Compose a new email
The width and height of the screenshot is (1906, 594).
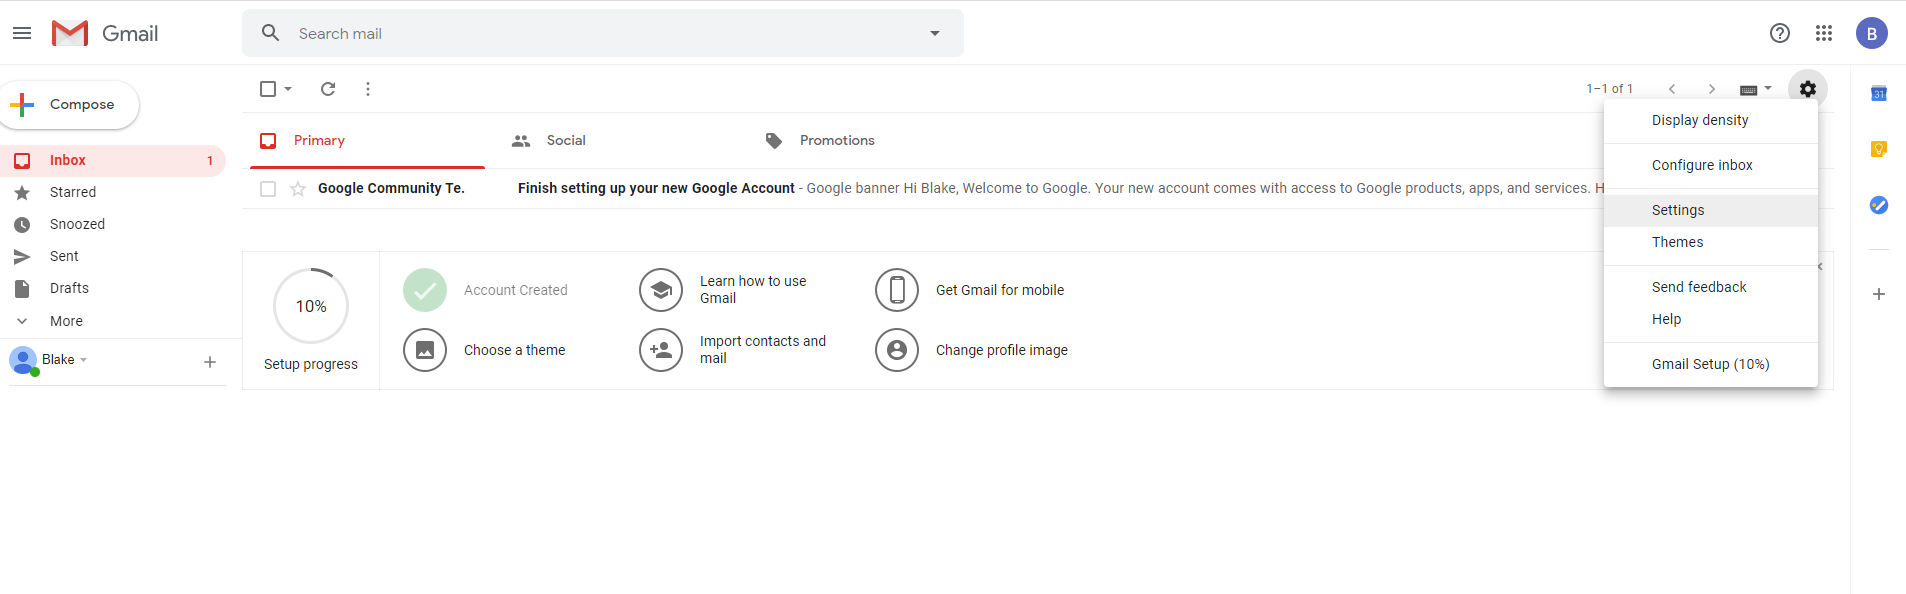pos(68,105)
